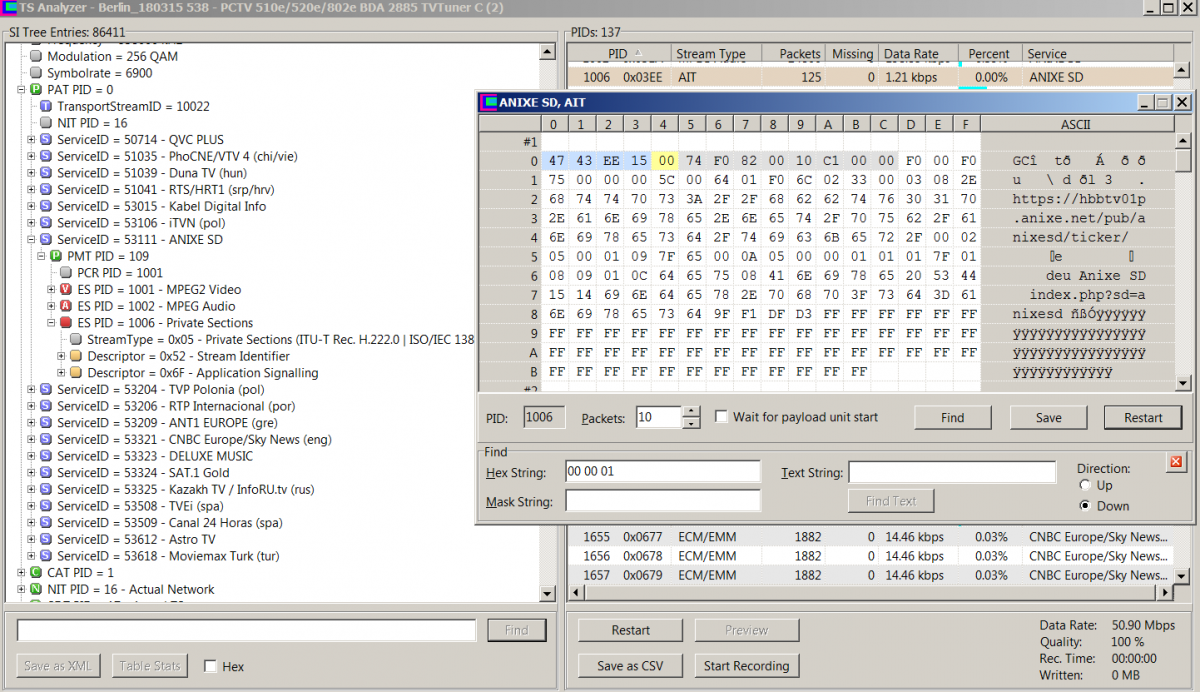Collapse the PMT PID = 109 node

coord(41,257)
